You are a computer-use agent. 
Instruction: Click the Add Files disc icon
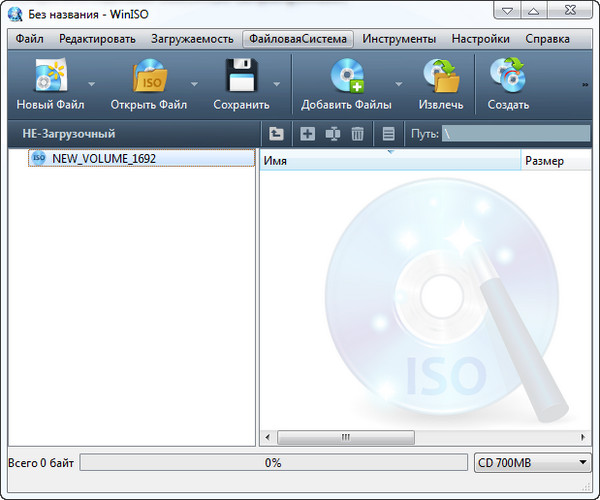pyautogui.click(x=347, y=75)
